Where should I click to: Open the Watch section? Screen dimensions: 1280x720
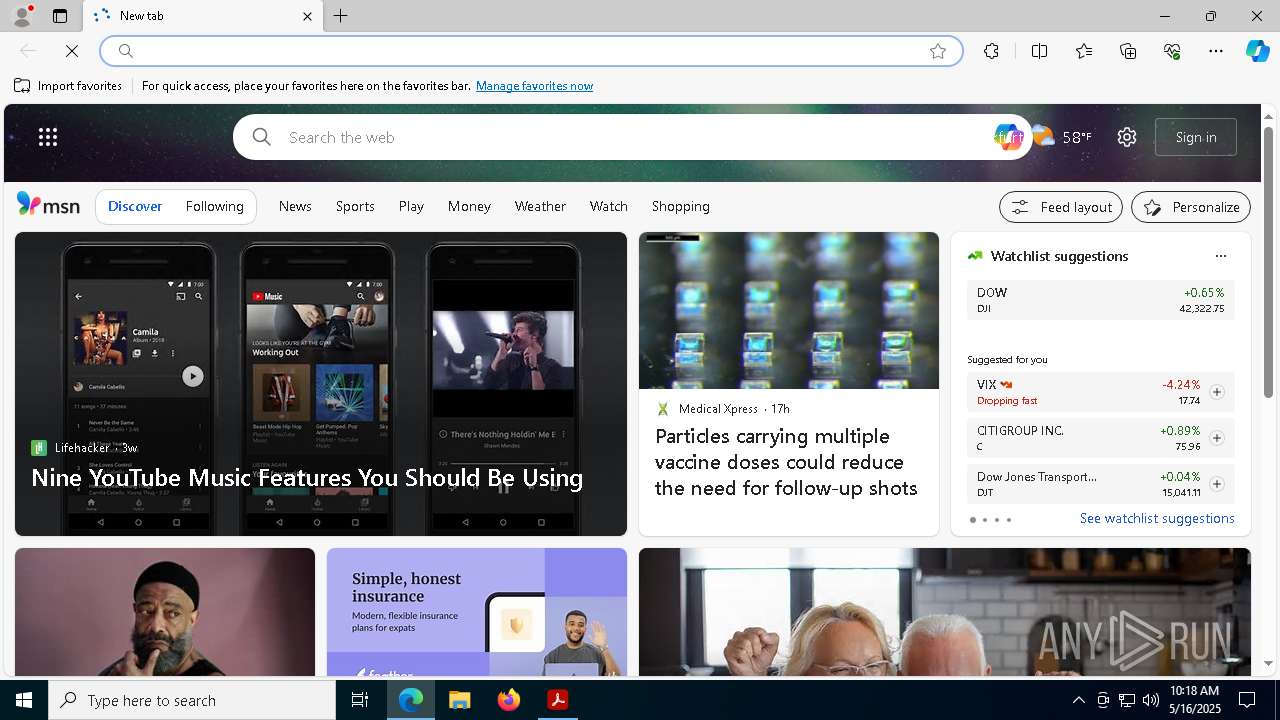(x=608, y=206)
